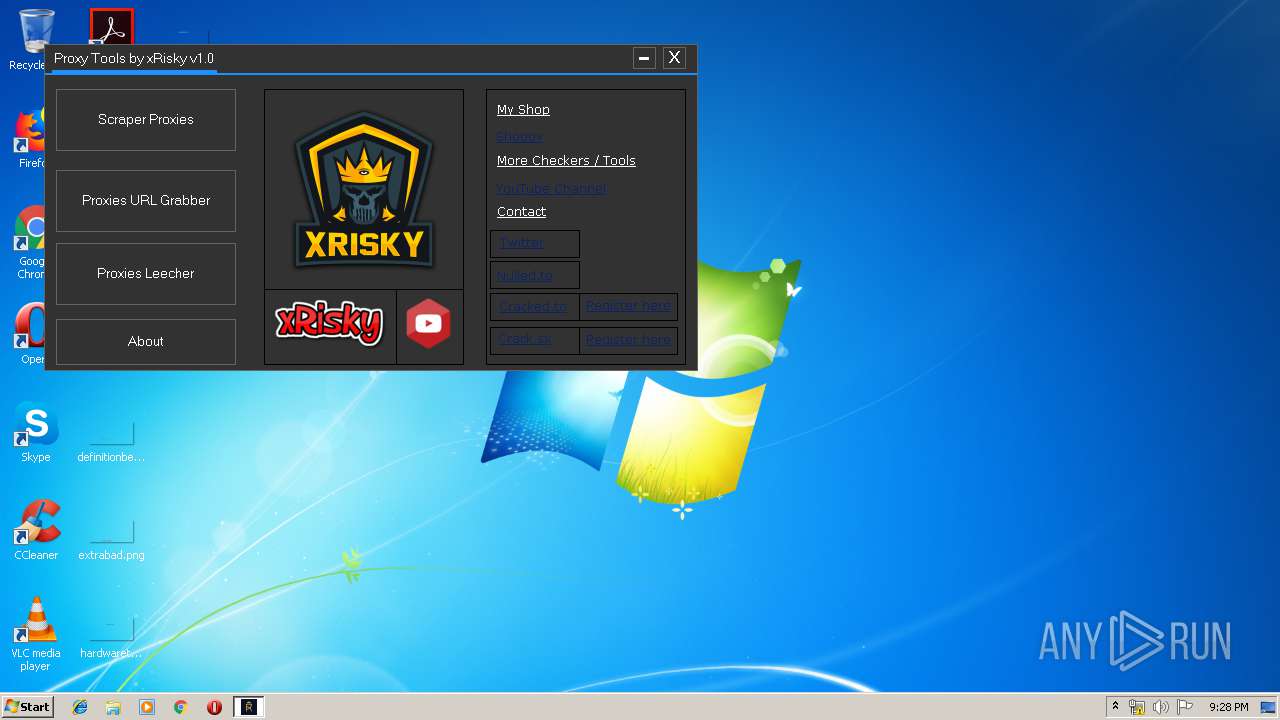Open Windows Media Player from the taskbar
This screenshot has width=1280, height=720.
147,707
